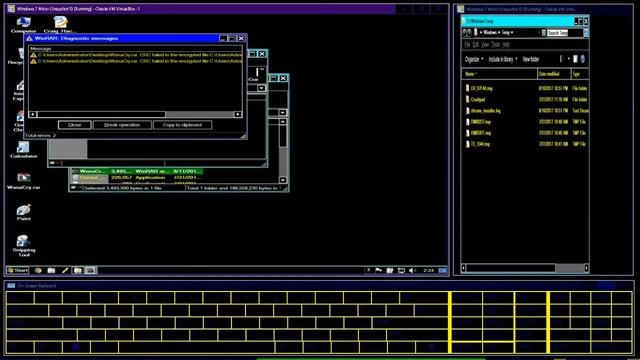Click the taskbar clock showing 2:24
The height and width of the screenshot is (360, 640).
(x=428, y=270)
